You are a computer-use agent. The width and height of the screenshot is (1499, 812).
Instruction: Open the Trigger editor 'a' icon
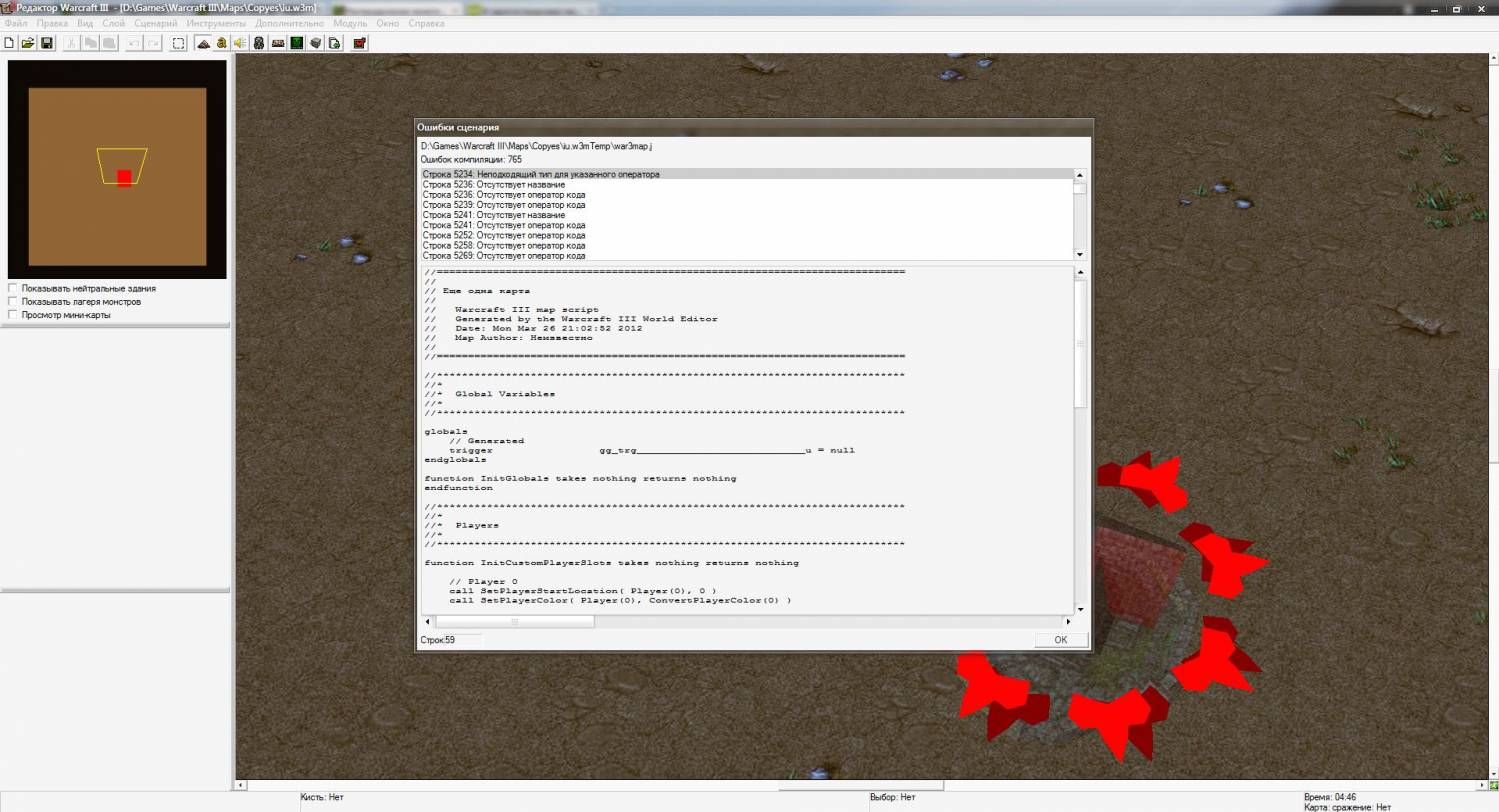pos(222,43)
